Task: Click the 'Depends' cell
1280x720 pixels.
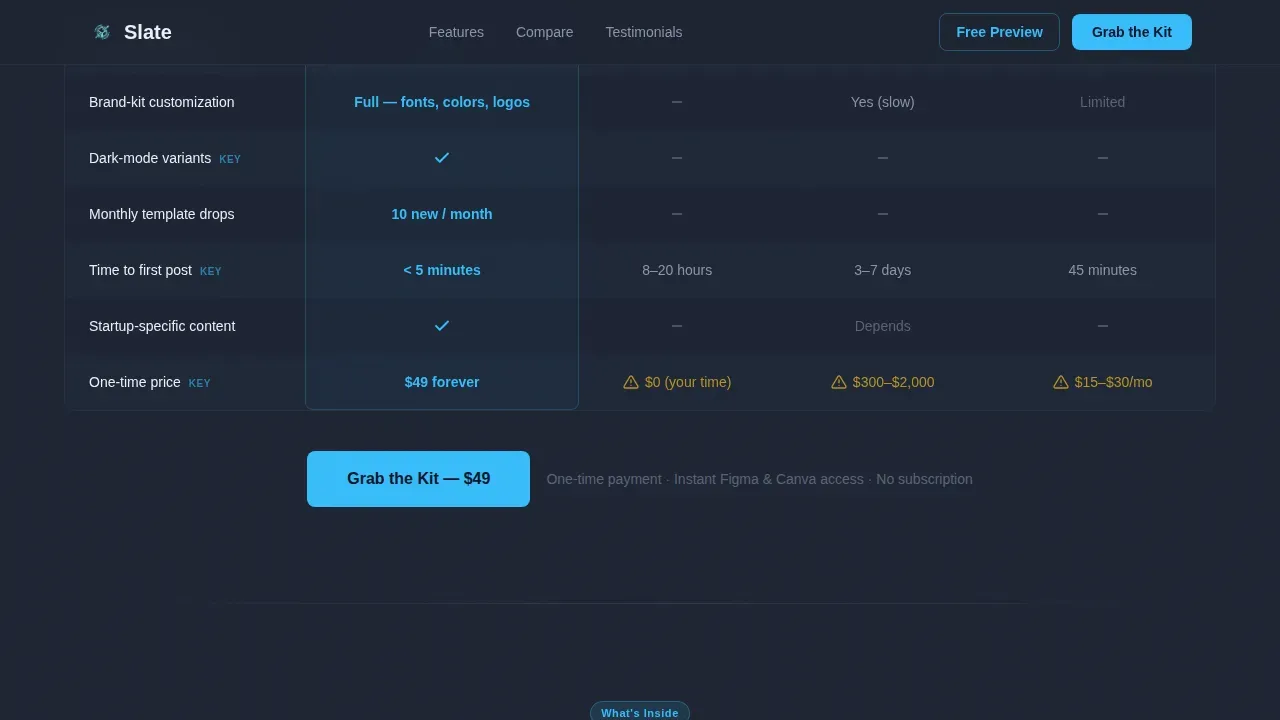Action: pyautogui.click(x=882, y=326)
